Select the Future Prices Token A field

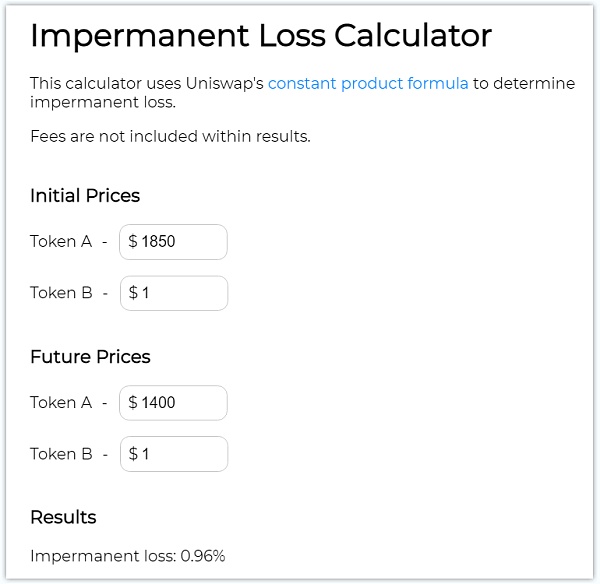point(180,403)
